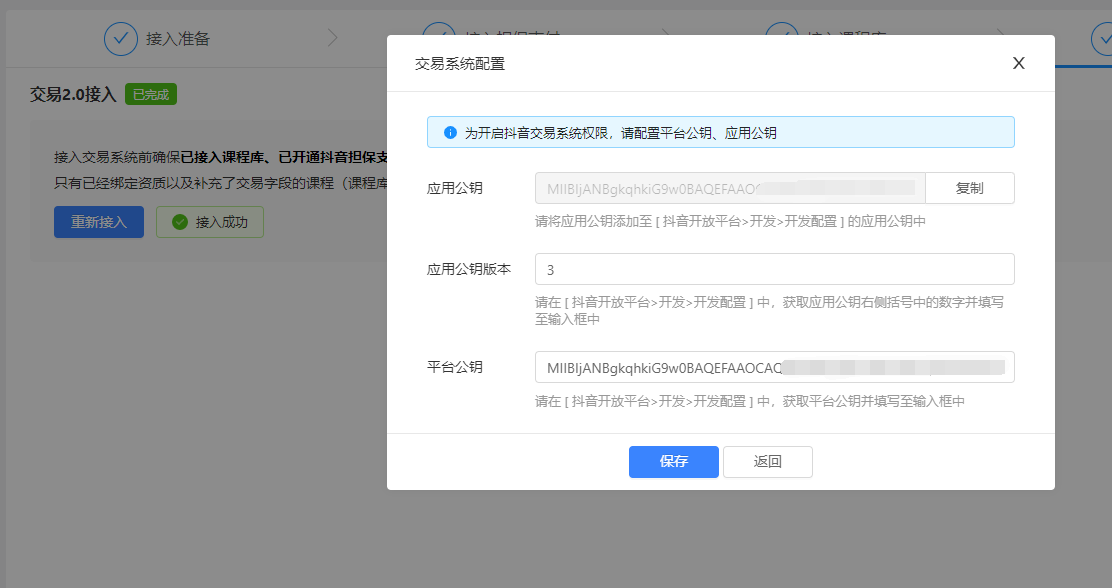Click the 平台公钥 label
This screenshot has width=1112, height=588.
[x=455, y=367]
